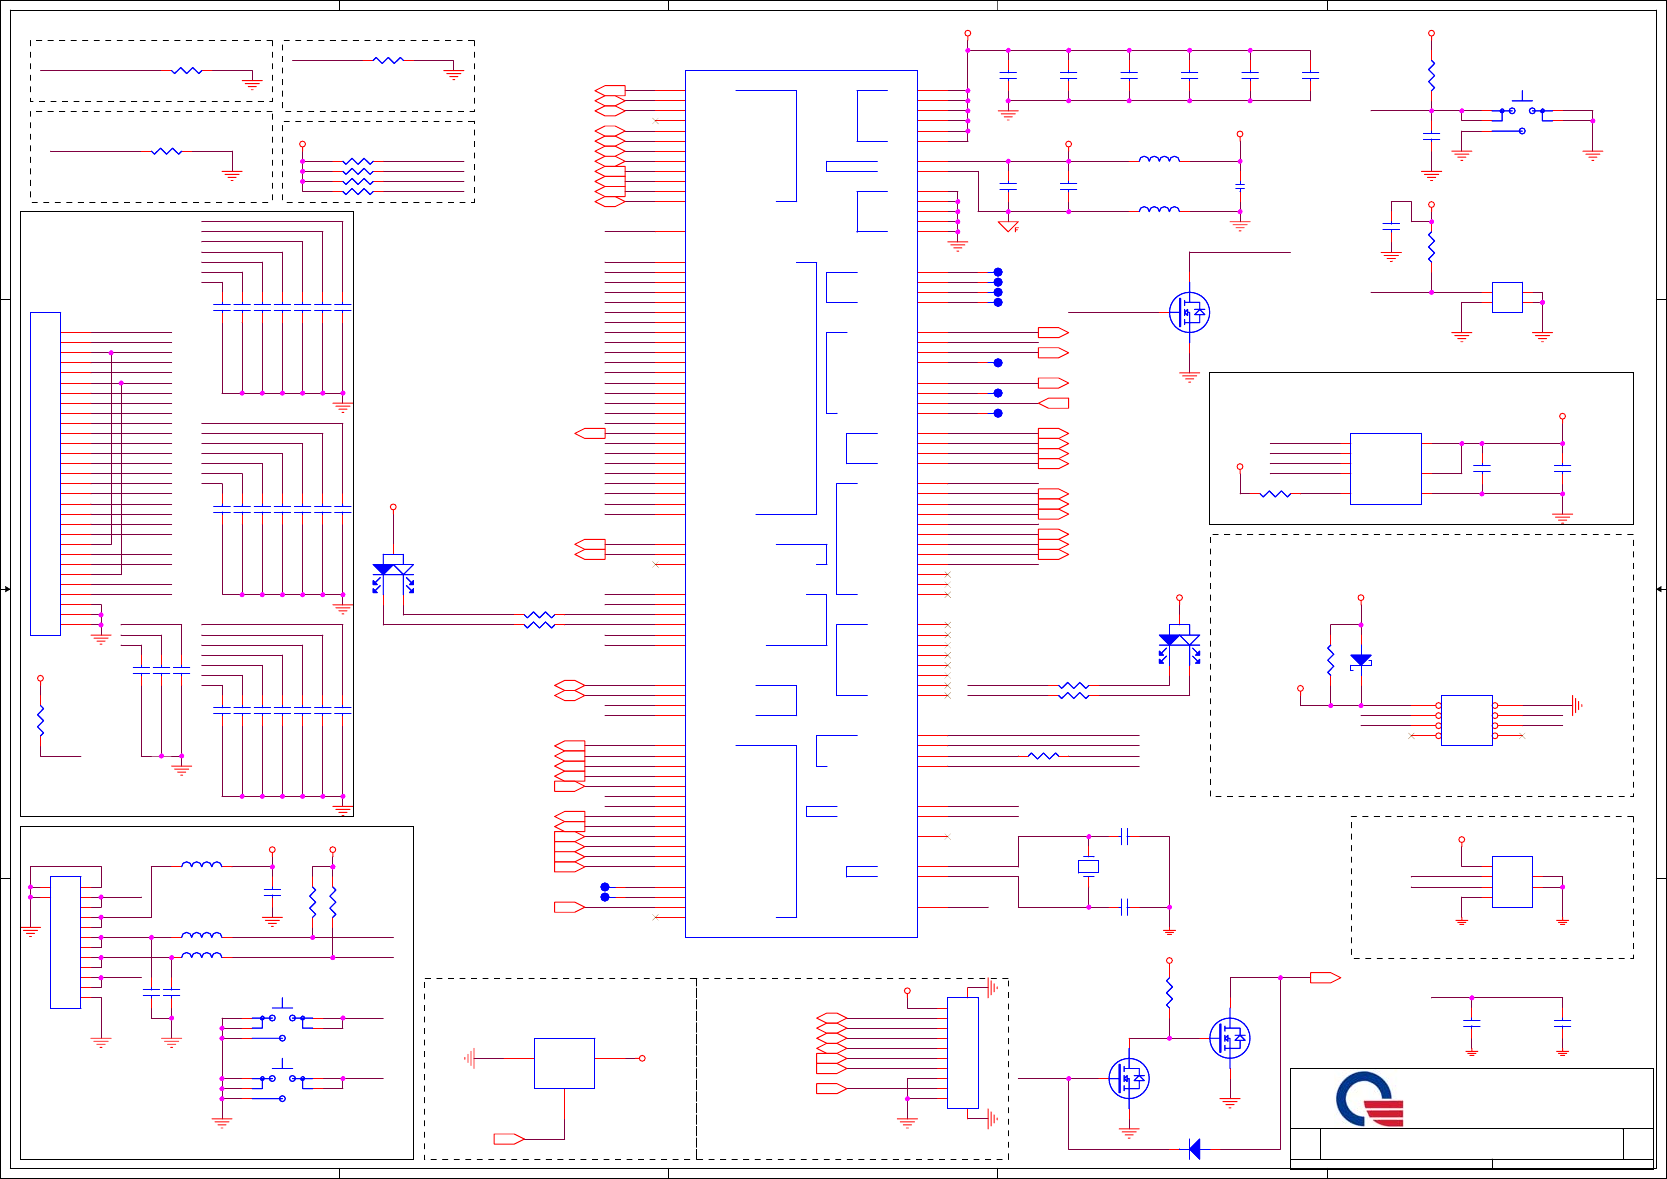Click the analog ground triangle symbol
Screen dimensions: 1667x1179
pos(1009,227)
